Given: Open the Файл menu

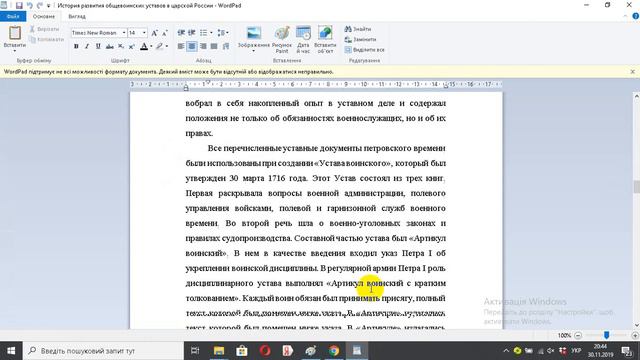Looking at the screenshot, I should [13, 16].
